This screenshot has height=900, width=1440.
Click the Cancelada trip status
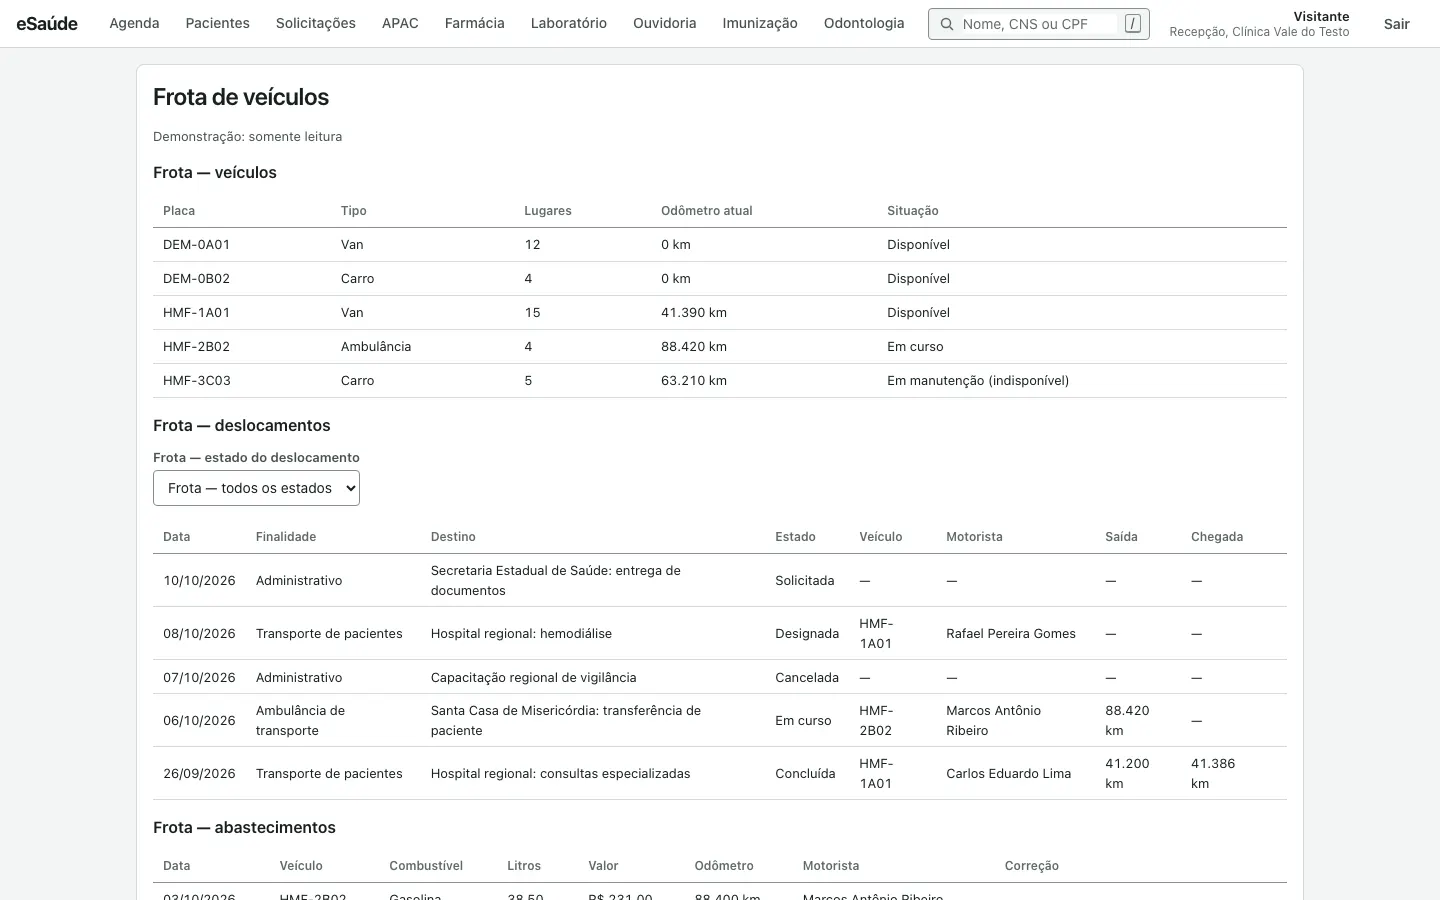click(807, 678)
